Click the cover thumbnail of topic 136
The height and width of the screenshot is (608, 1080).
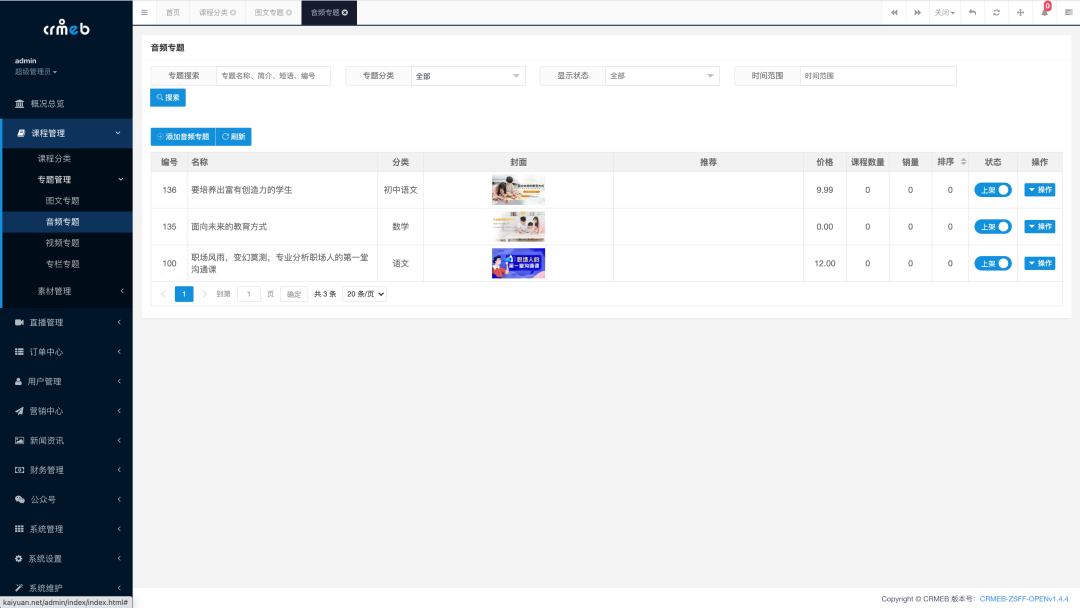click(x=518, y=189)
